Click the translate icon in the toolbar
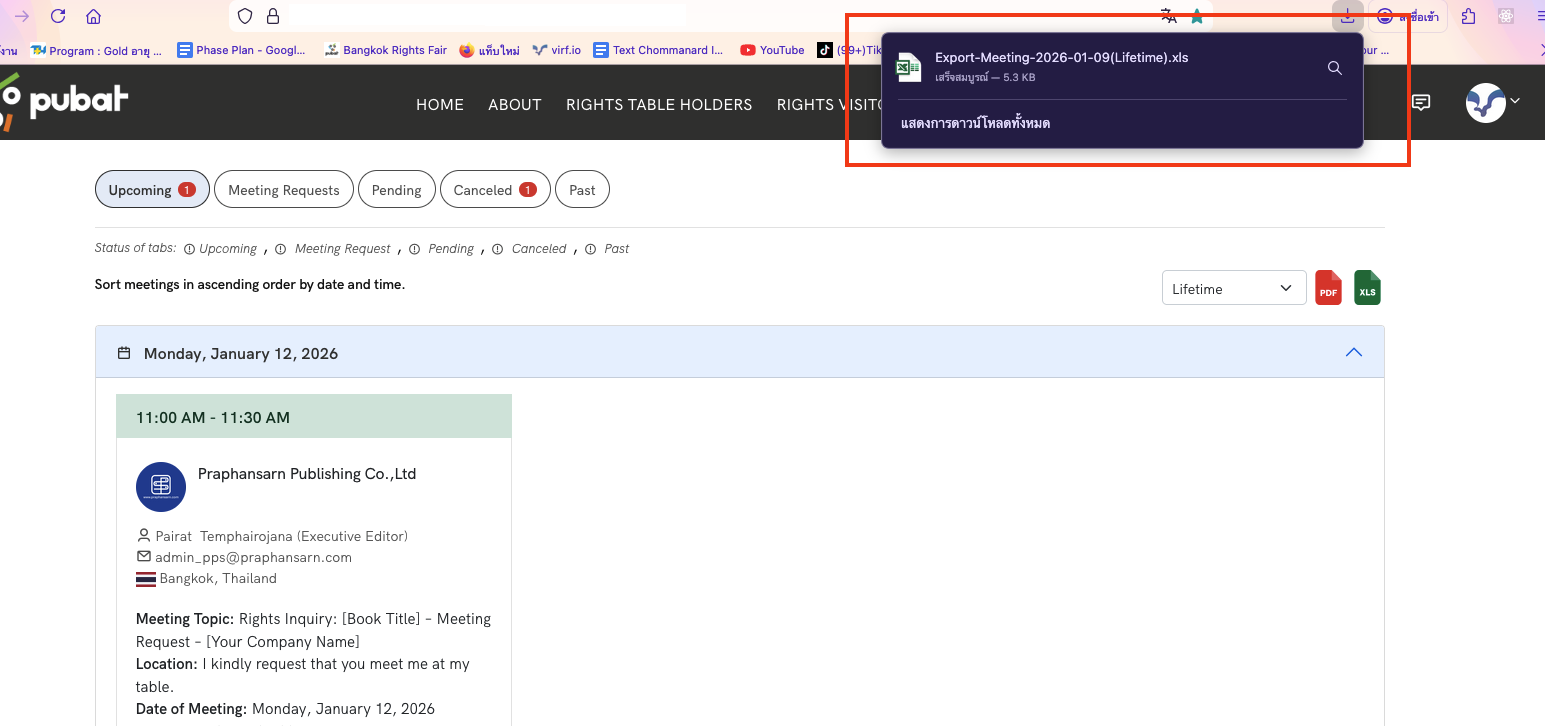 pos(1168,16)
